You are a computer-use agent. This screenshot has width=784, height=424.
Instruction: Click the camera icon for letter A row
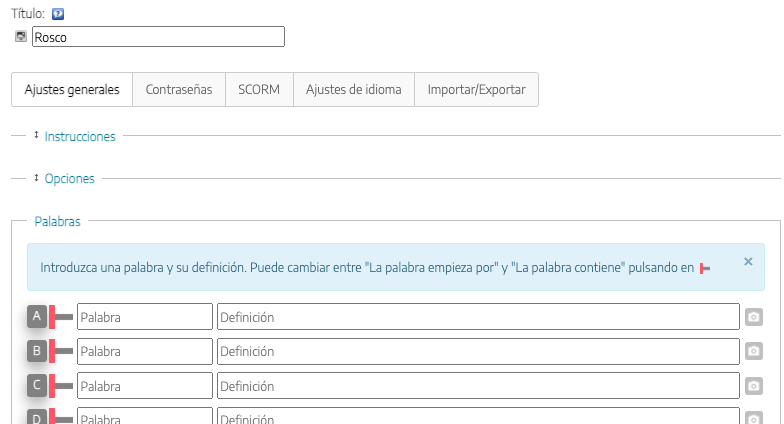tap(754, 317)
